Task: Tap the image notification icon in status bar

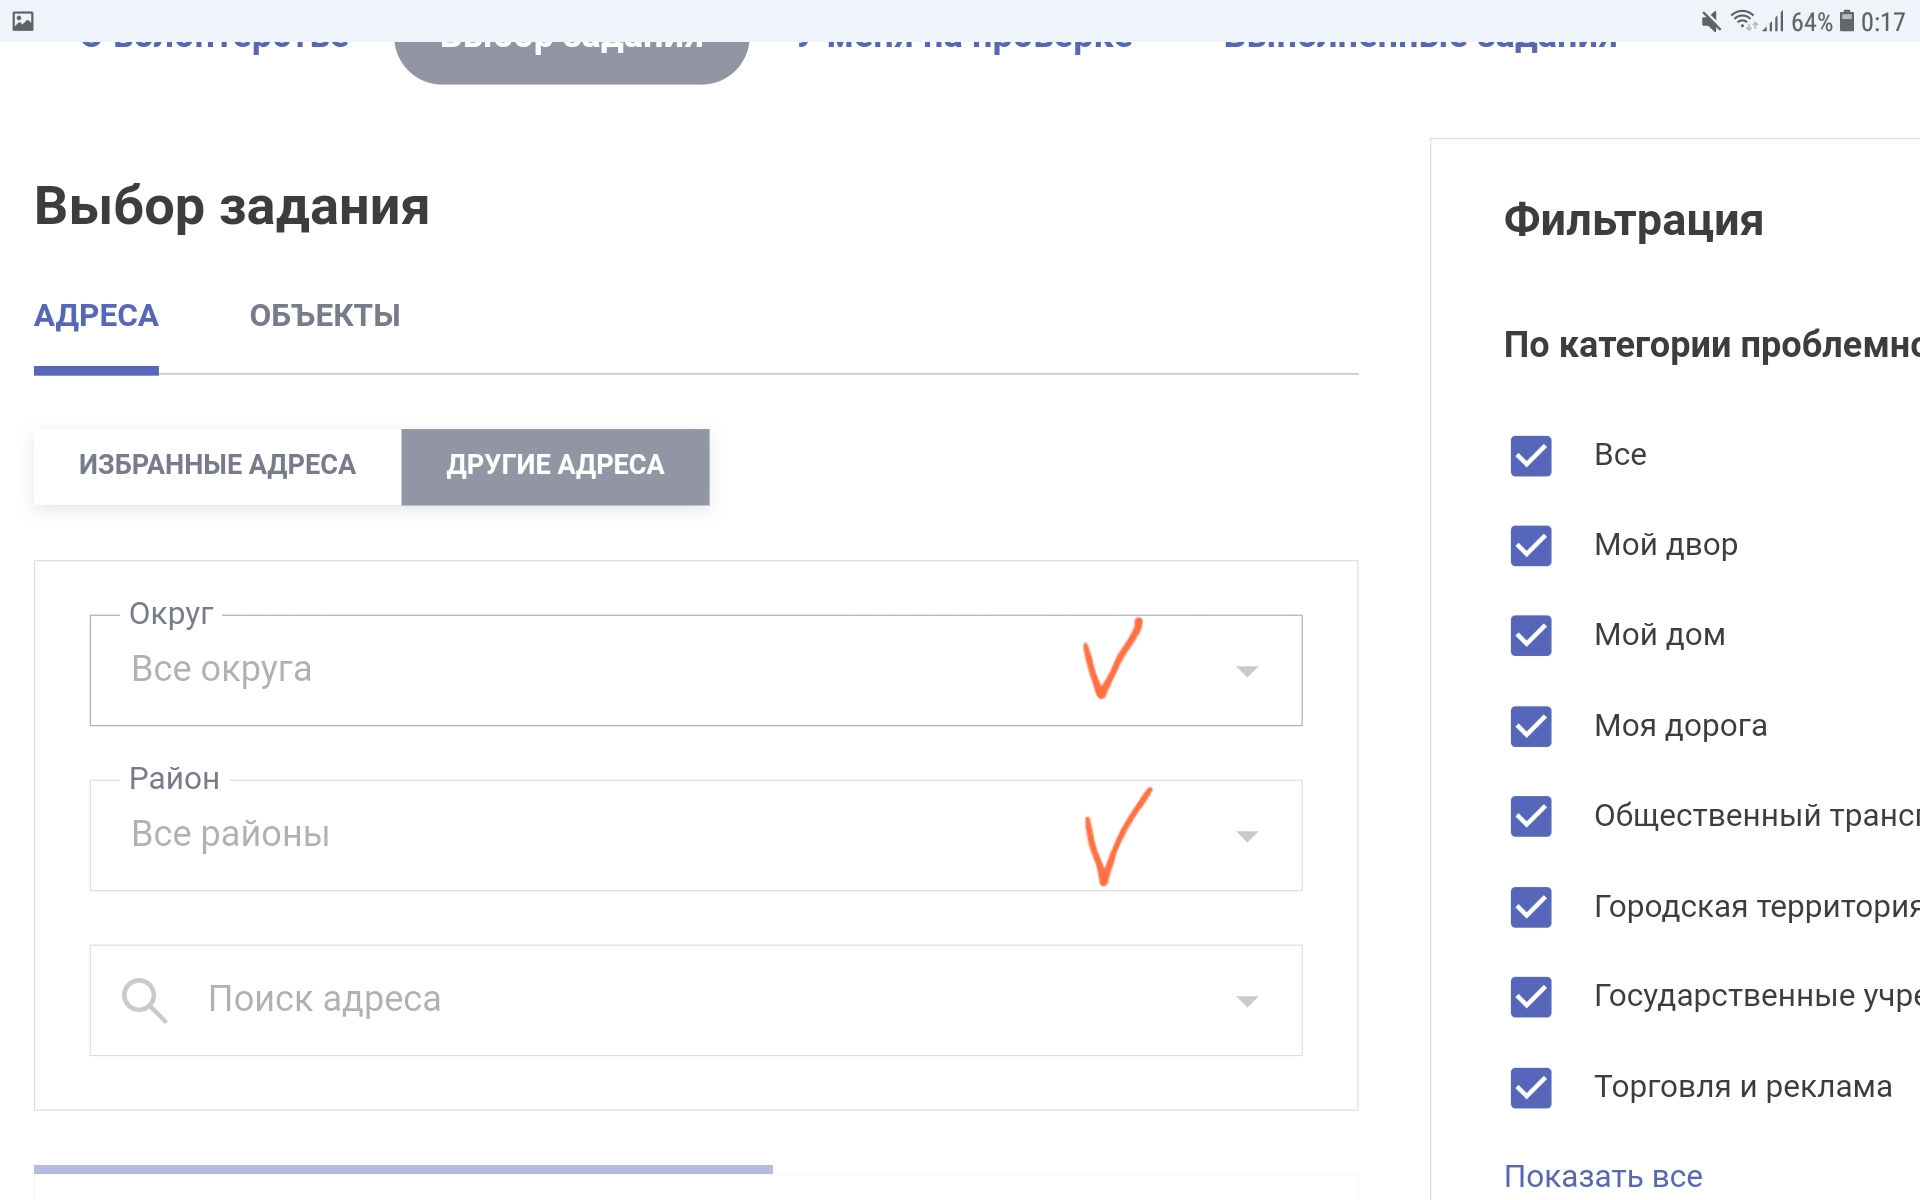Action: tap(23, 21)
